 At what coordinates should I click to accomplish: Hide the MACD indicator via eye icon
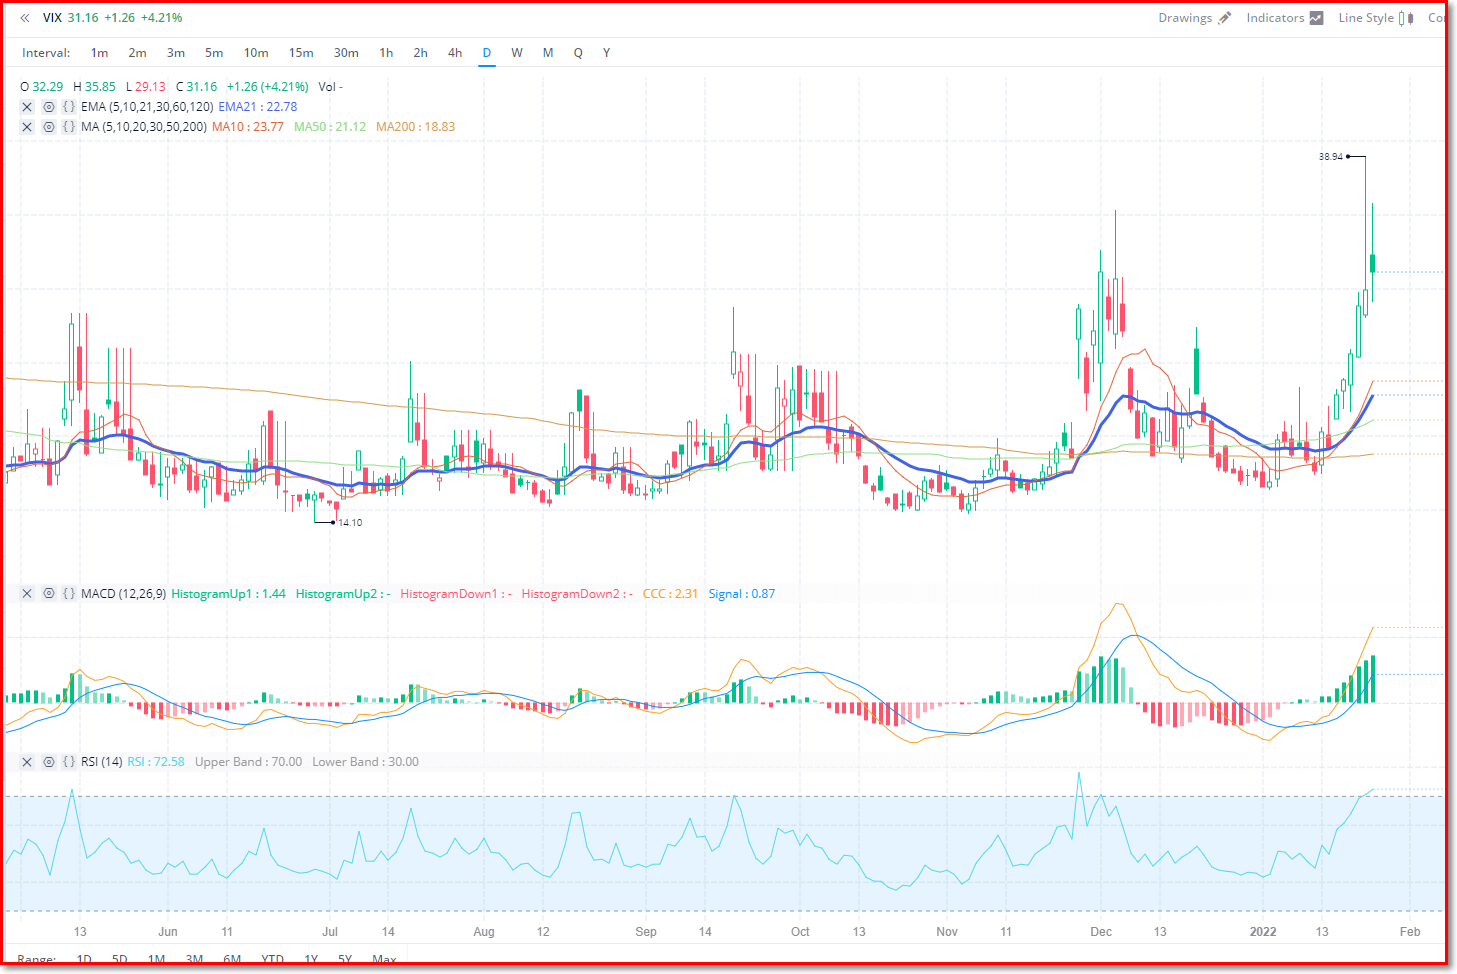pos(48,594)
